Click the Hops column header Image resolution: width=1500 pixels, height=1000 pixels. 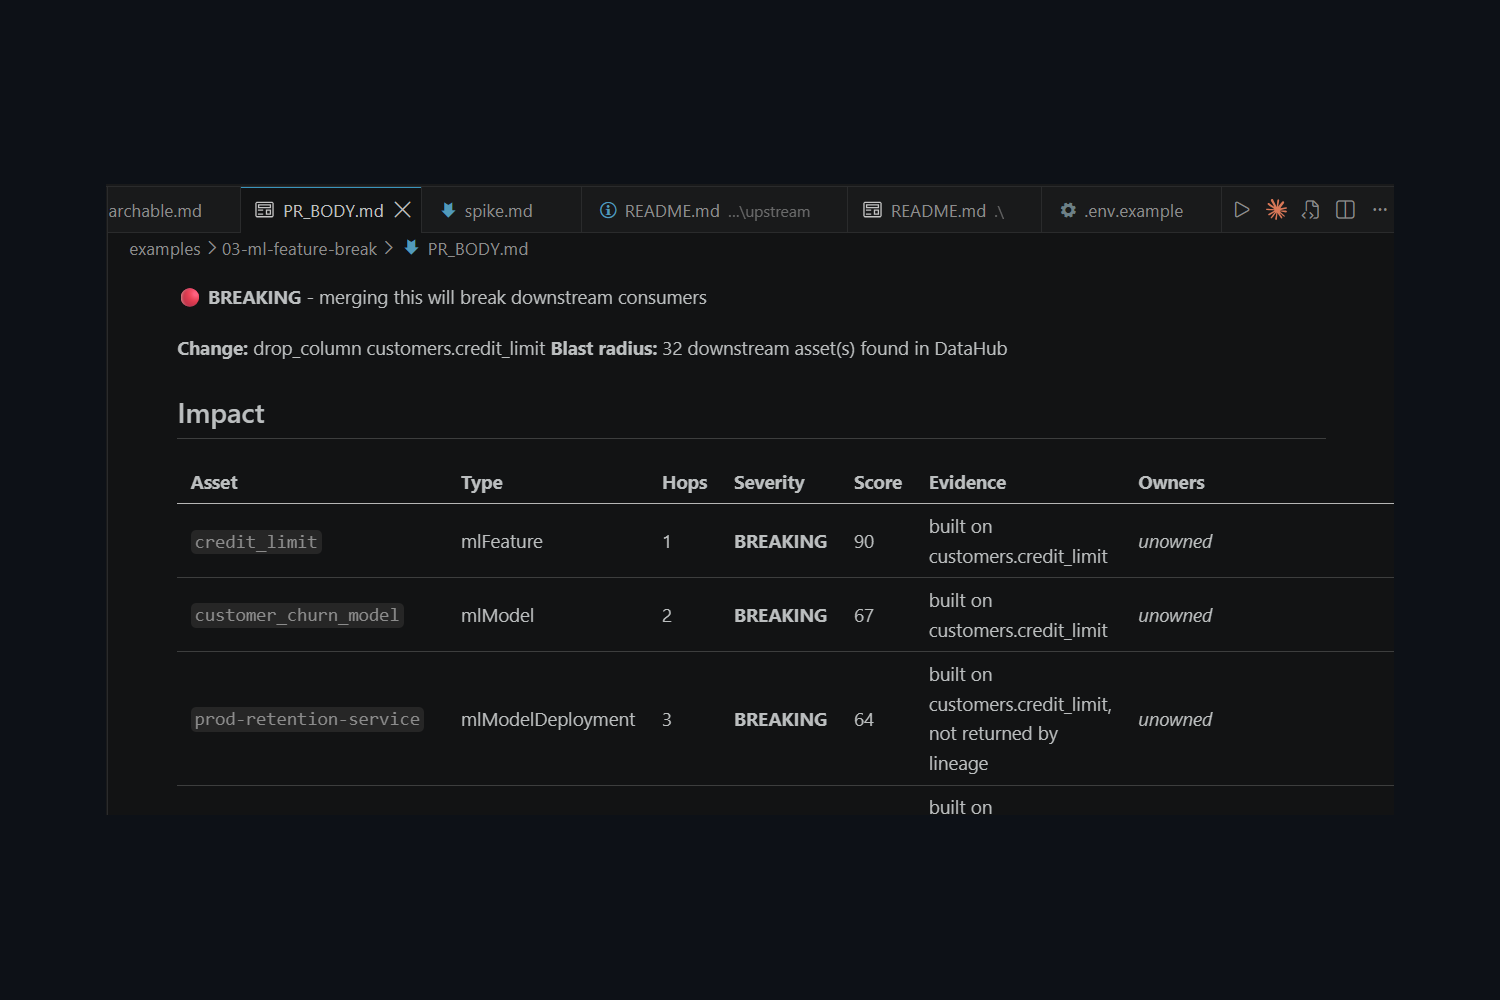(684, 483)
